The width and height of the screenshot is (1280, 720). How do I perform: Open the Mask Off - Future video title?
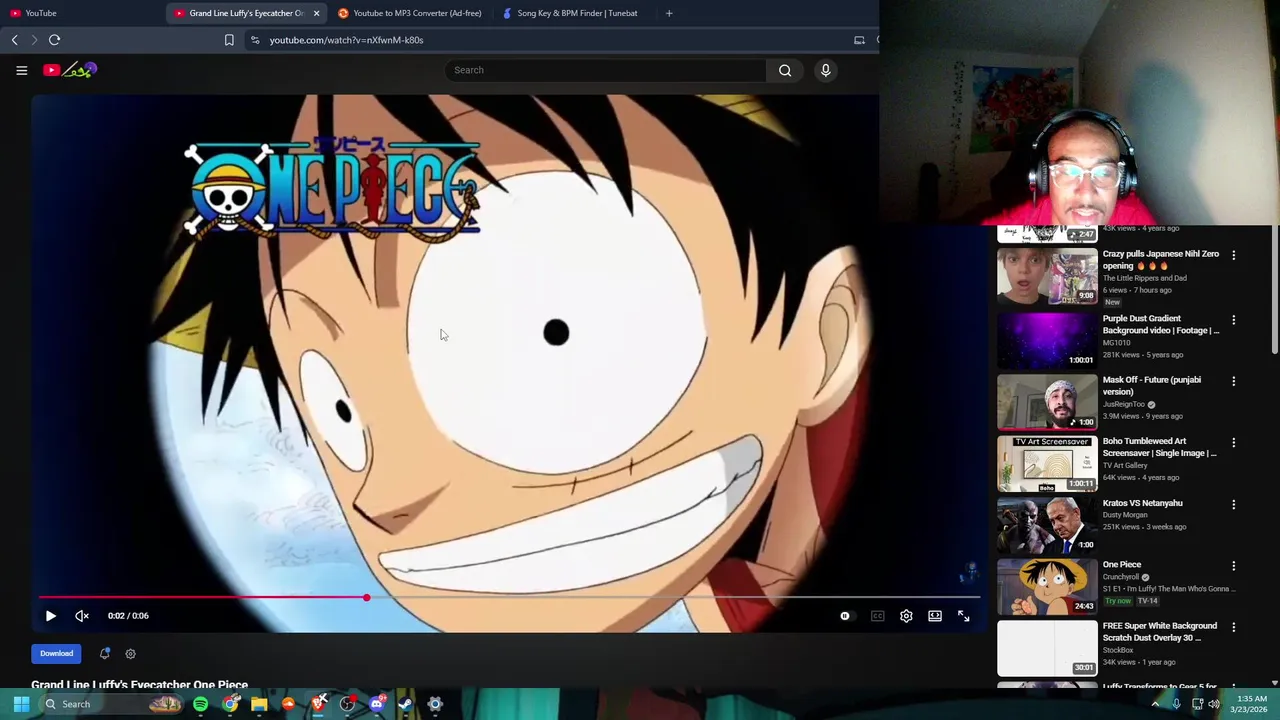point(1152,385)
